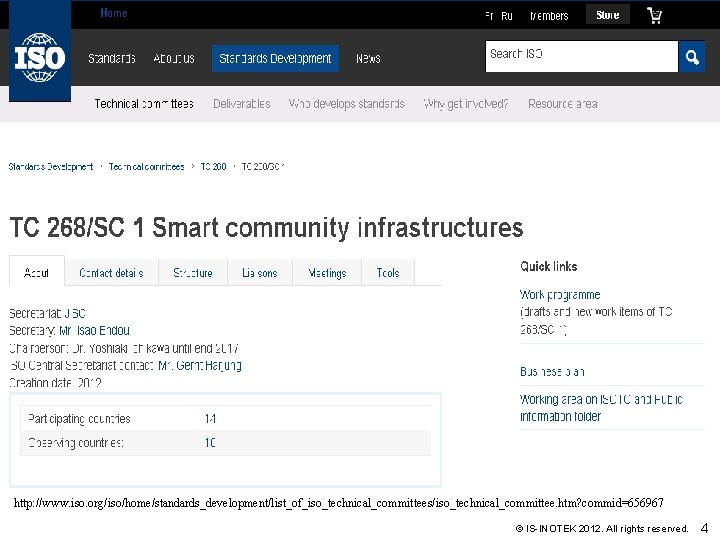Select Technical committees submenu
This screenshot has height=540, width=720.
[144, 103]
